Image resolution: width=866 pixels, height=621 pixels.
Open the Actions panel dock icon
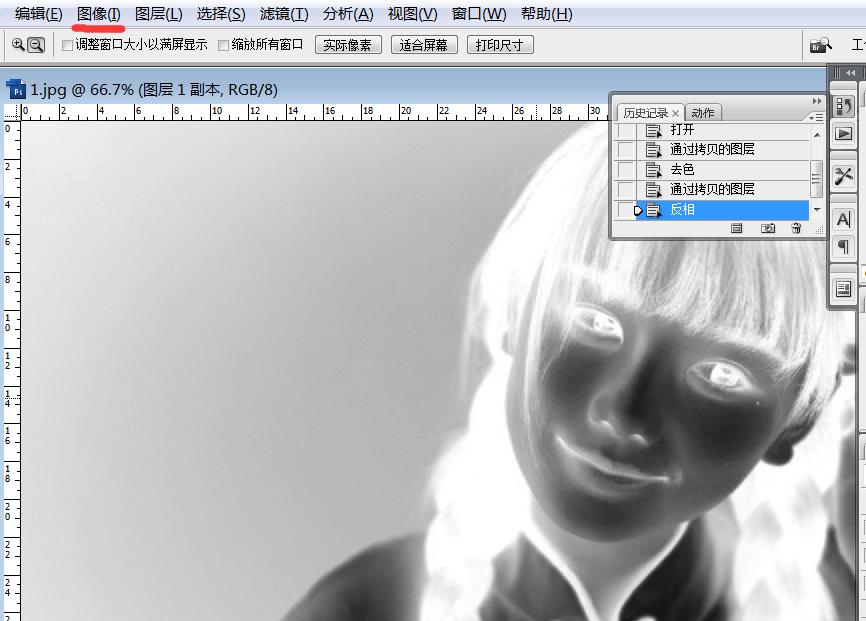pos(843,134)
